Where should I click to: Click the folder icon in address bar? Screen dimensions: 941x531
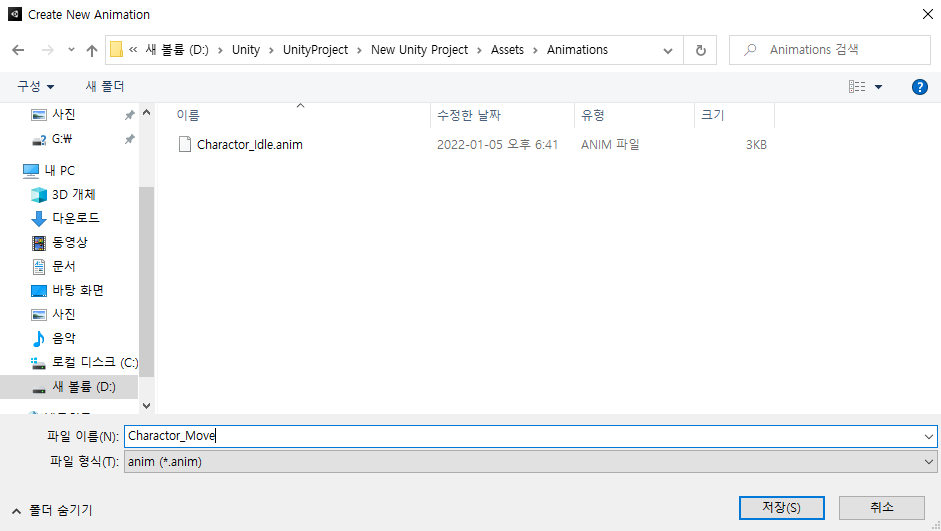tap(116, 49)
